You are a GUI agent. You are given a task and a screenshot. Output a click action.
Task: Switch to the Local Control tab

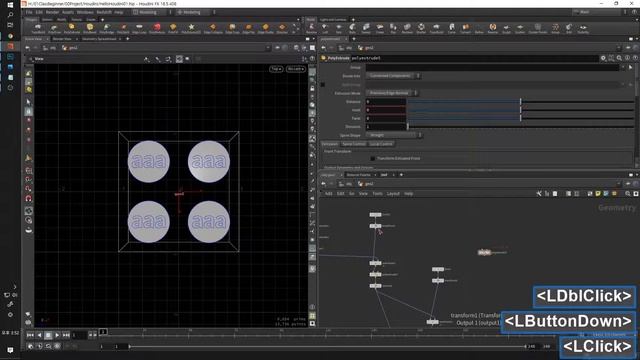(x=381, y=144)
